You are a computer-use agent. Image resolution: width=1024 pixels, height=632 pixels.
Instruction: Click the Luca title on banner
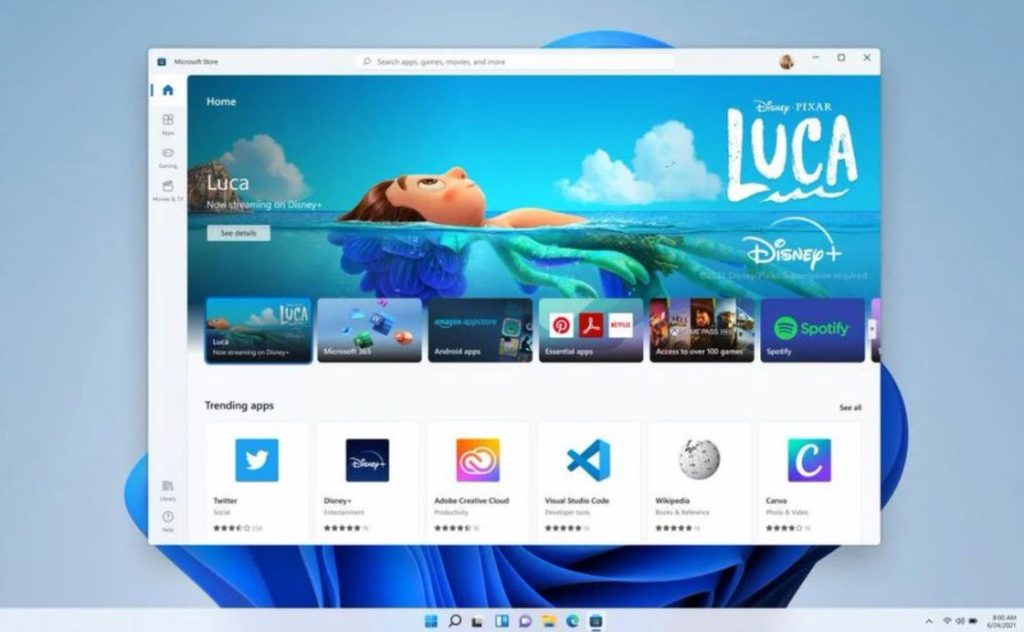click(228, 183)
